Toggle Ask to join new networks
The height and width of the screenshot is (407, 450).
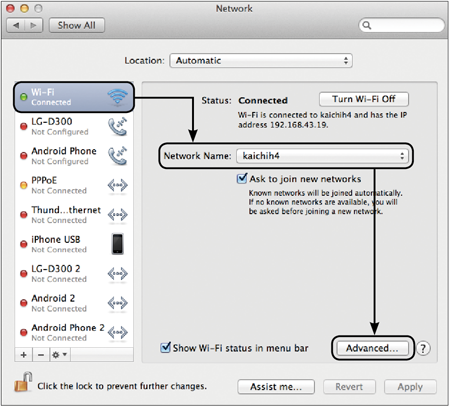pos(242,179)
